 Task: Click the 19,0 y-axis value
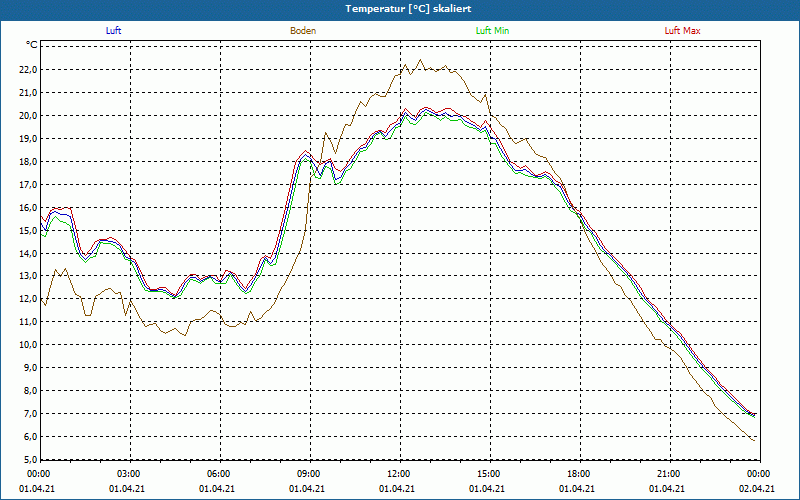(x=28, y=138)
